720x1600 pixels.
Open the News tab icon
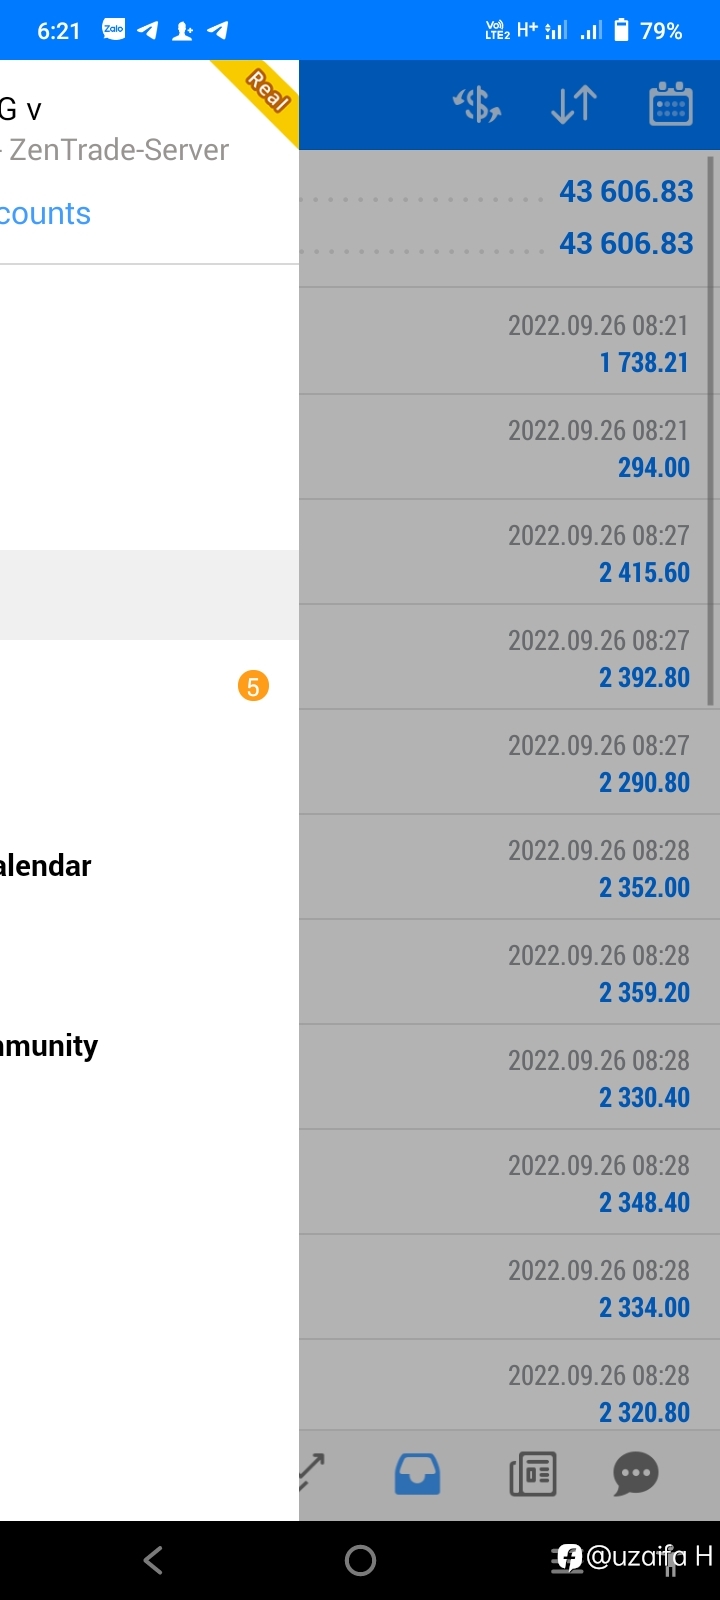coord(533,1474)
